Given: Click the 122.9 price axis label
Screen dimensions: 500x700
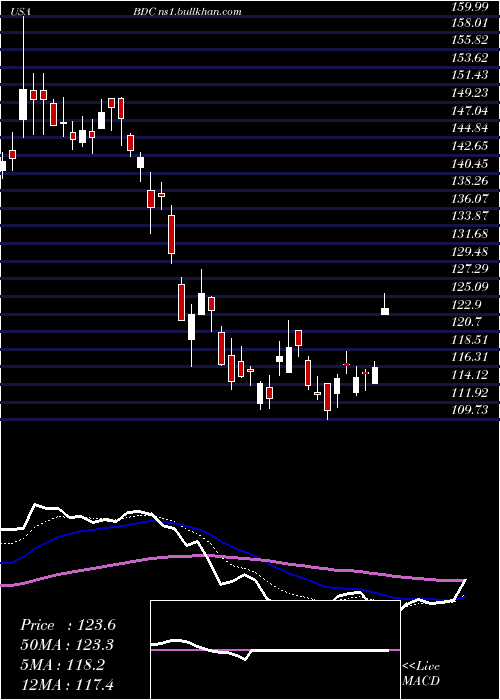Looking at the screenshot, I should tap(467, 304).
